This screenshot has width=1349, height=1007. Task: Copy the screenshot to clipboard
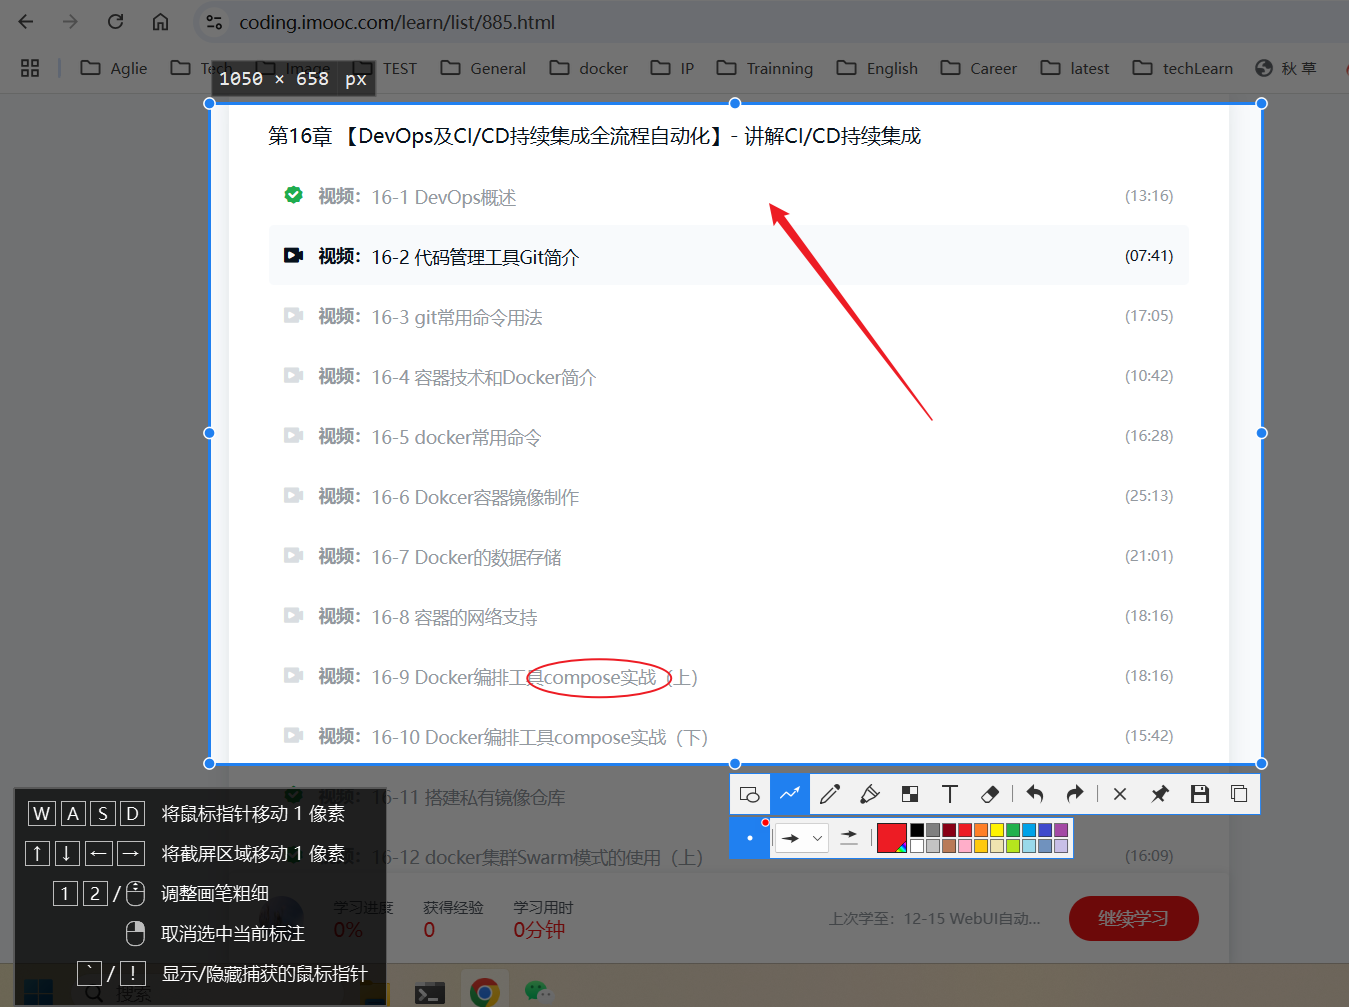coord(1239,794)
